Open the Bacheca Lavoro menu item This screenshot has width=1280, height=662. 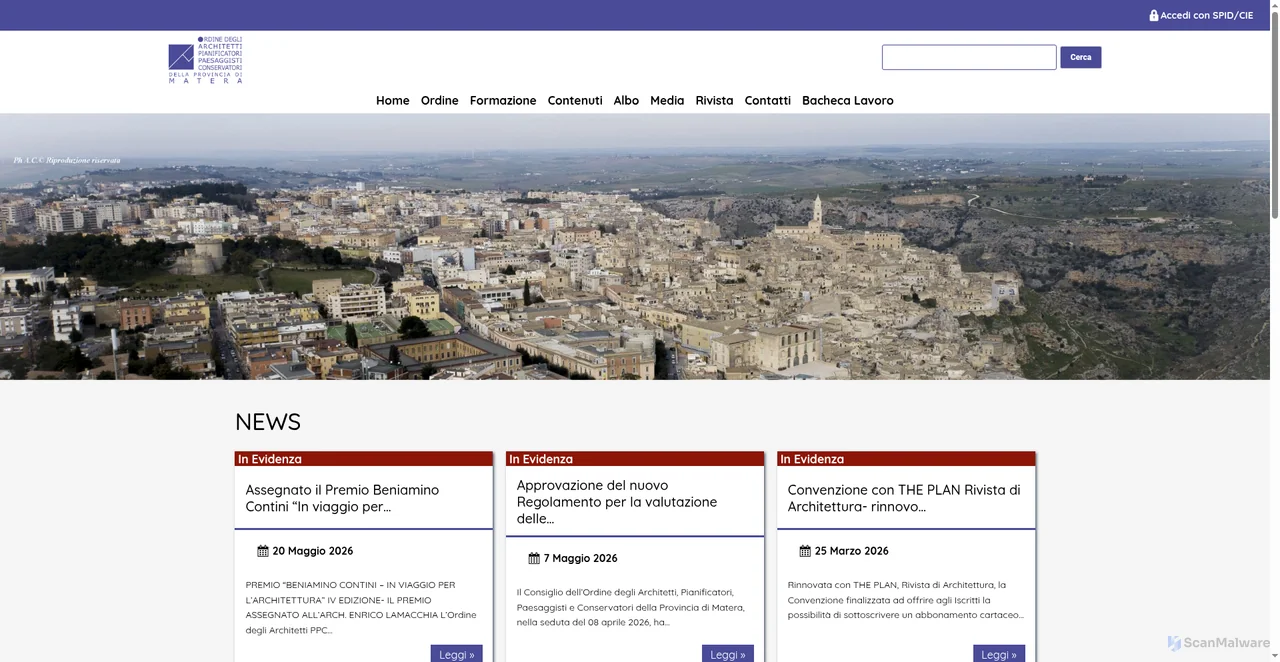(x=848, y=100)
